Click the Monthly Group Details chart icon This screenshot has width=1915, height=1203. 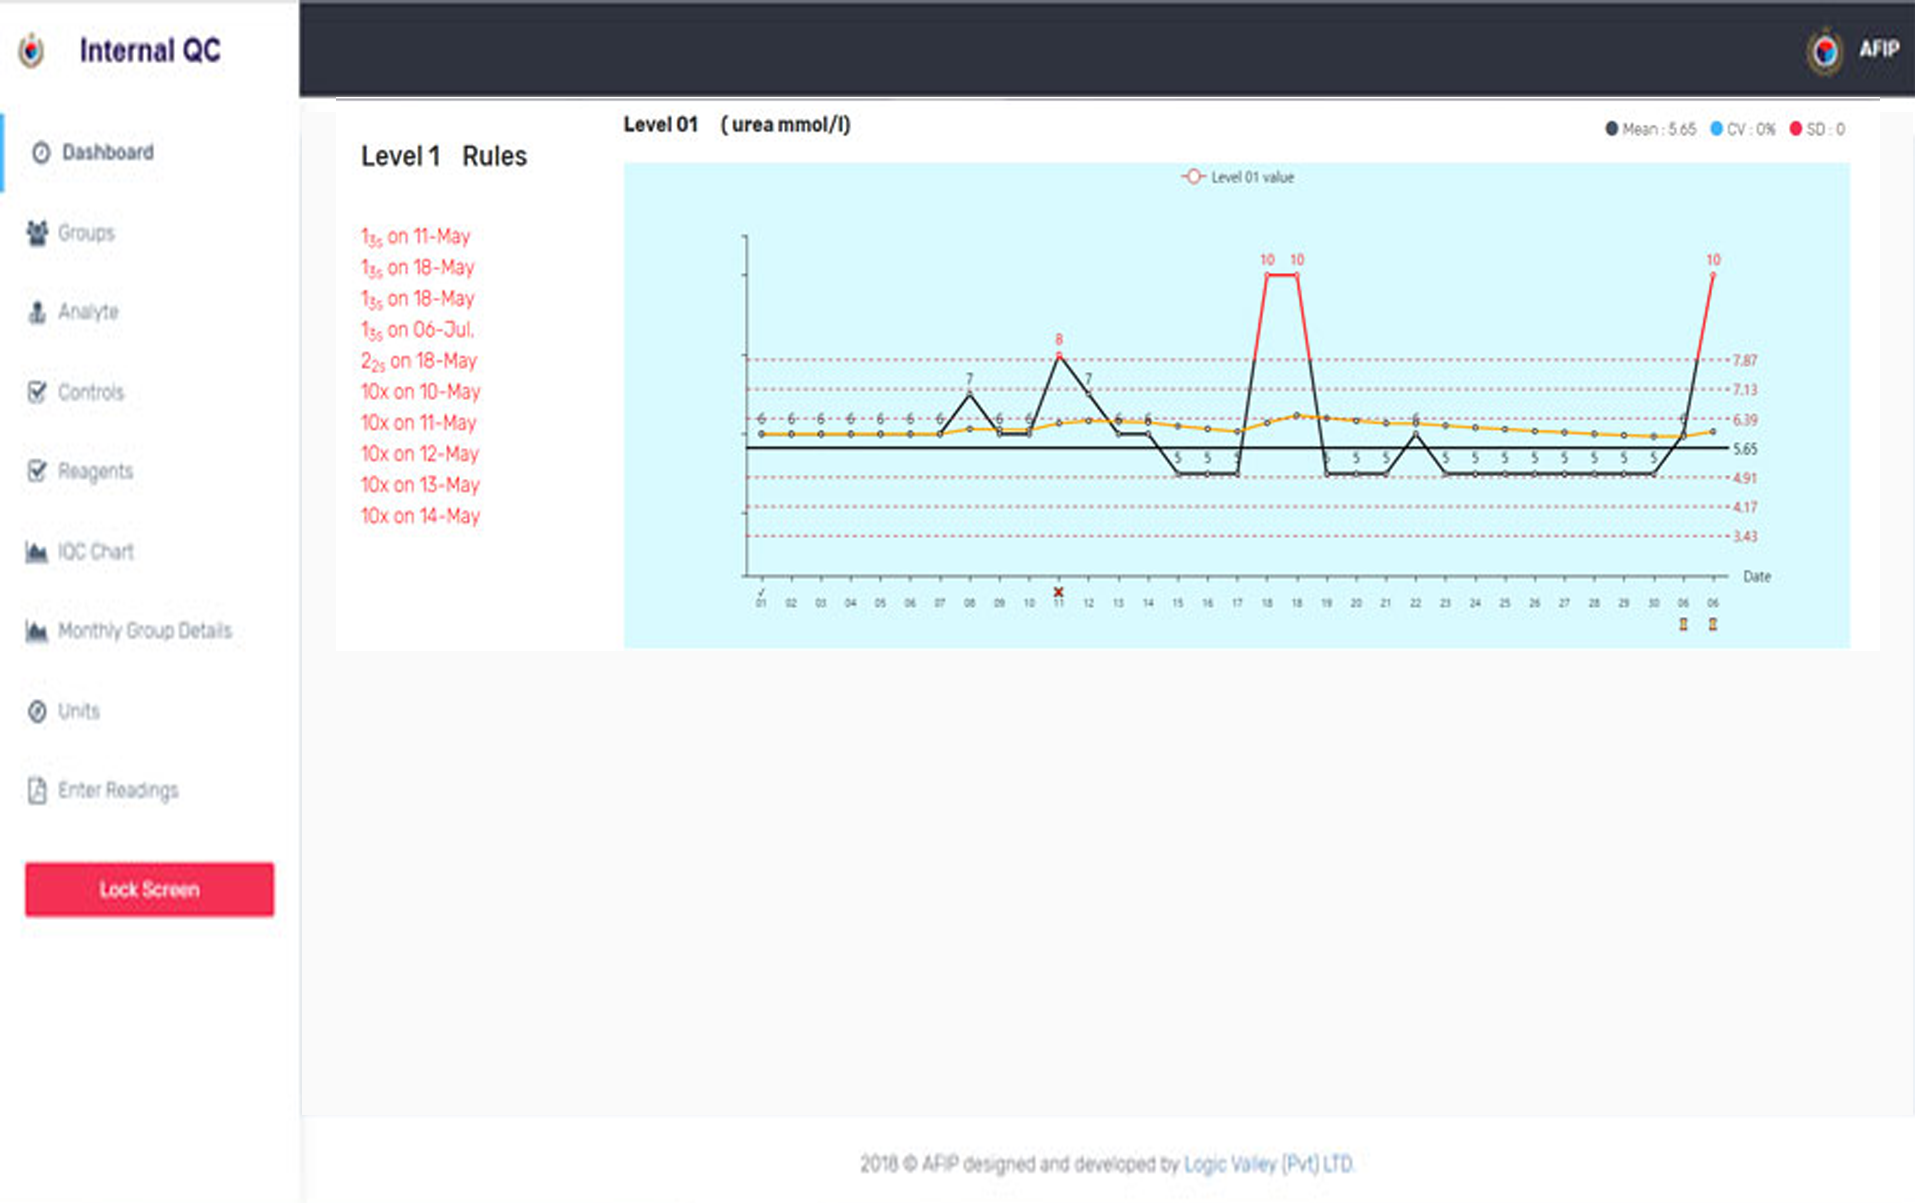[x=37, y=631]
